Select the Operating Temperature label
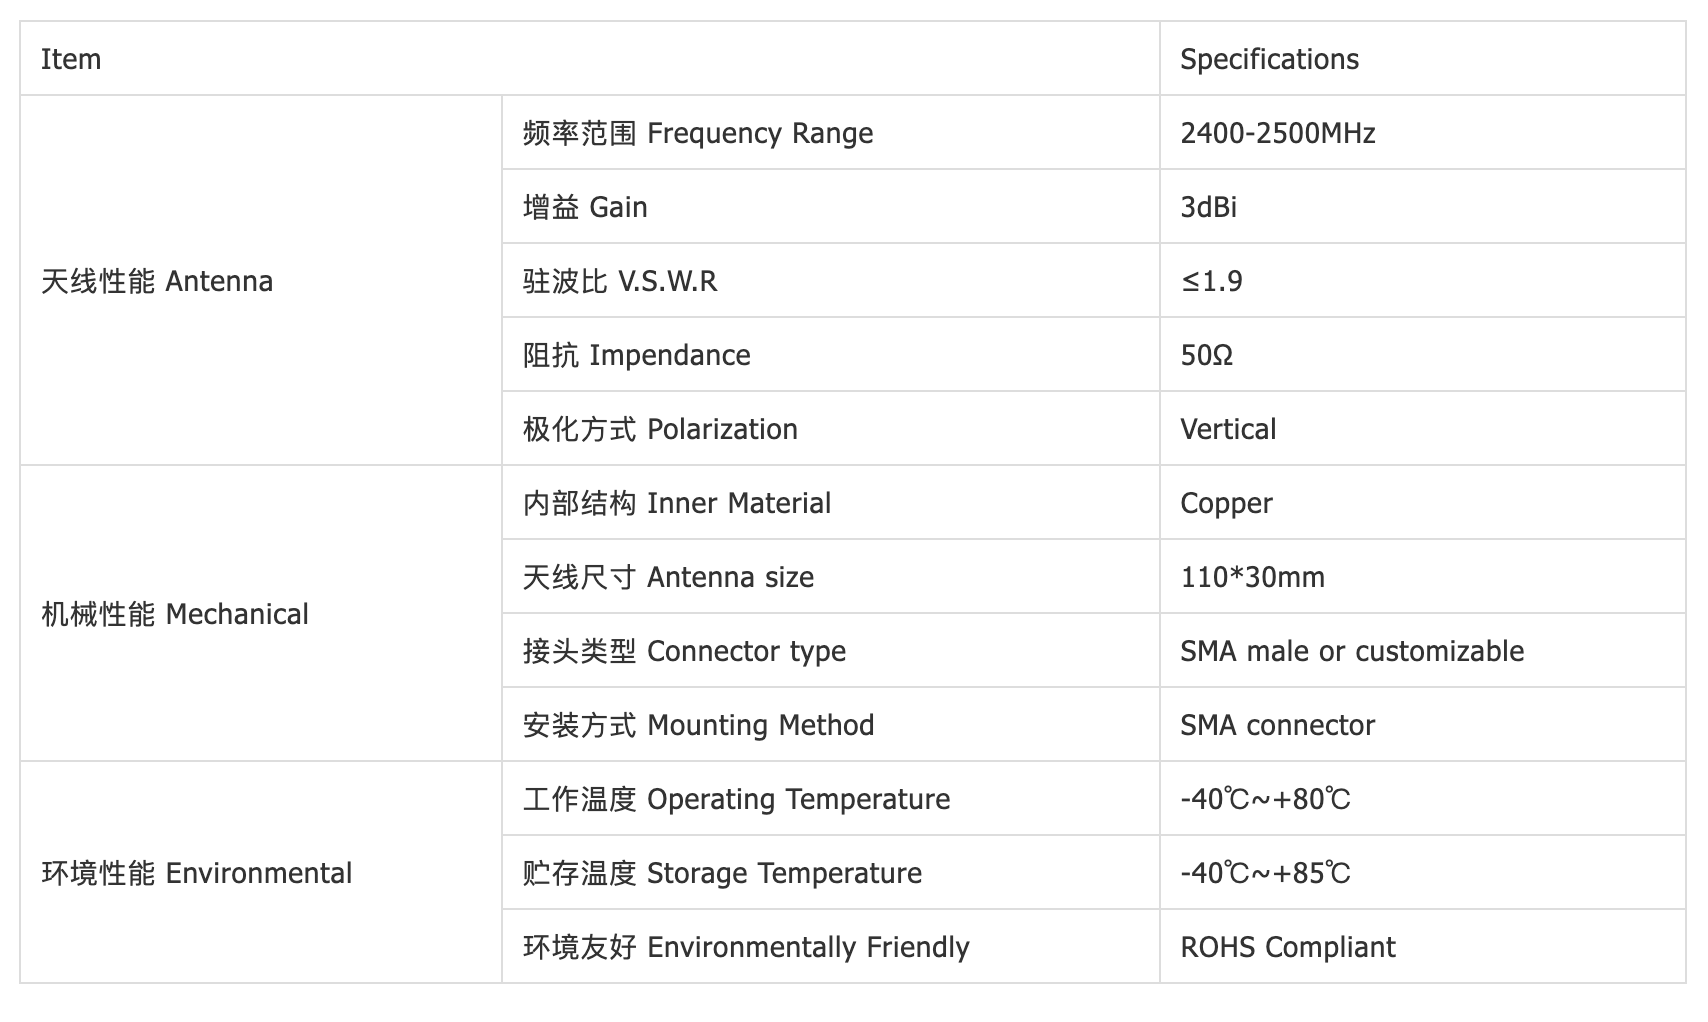 (736, 799)
